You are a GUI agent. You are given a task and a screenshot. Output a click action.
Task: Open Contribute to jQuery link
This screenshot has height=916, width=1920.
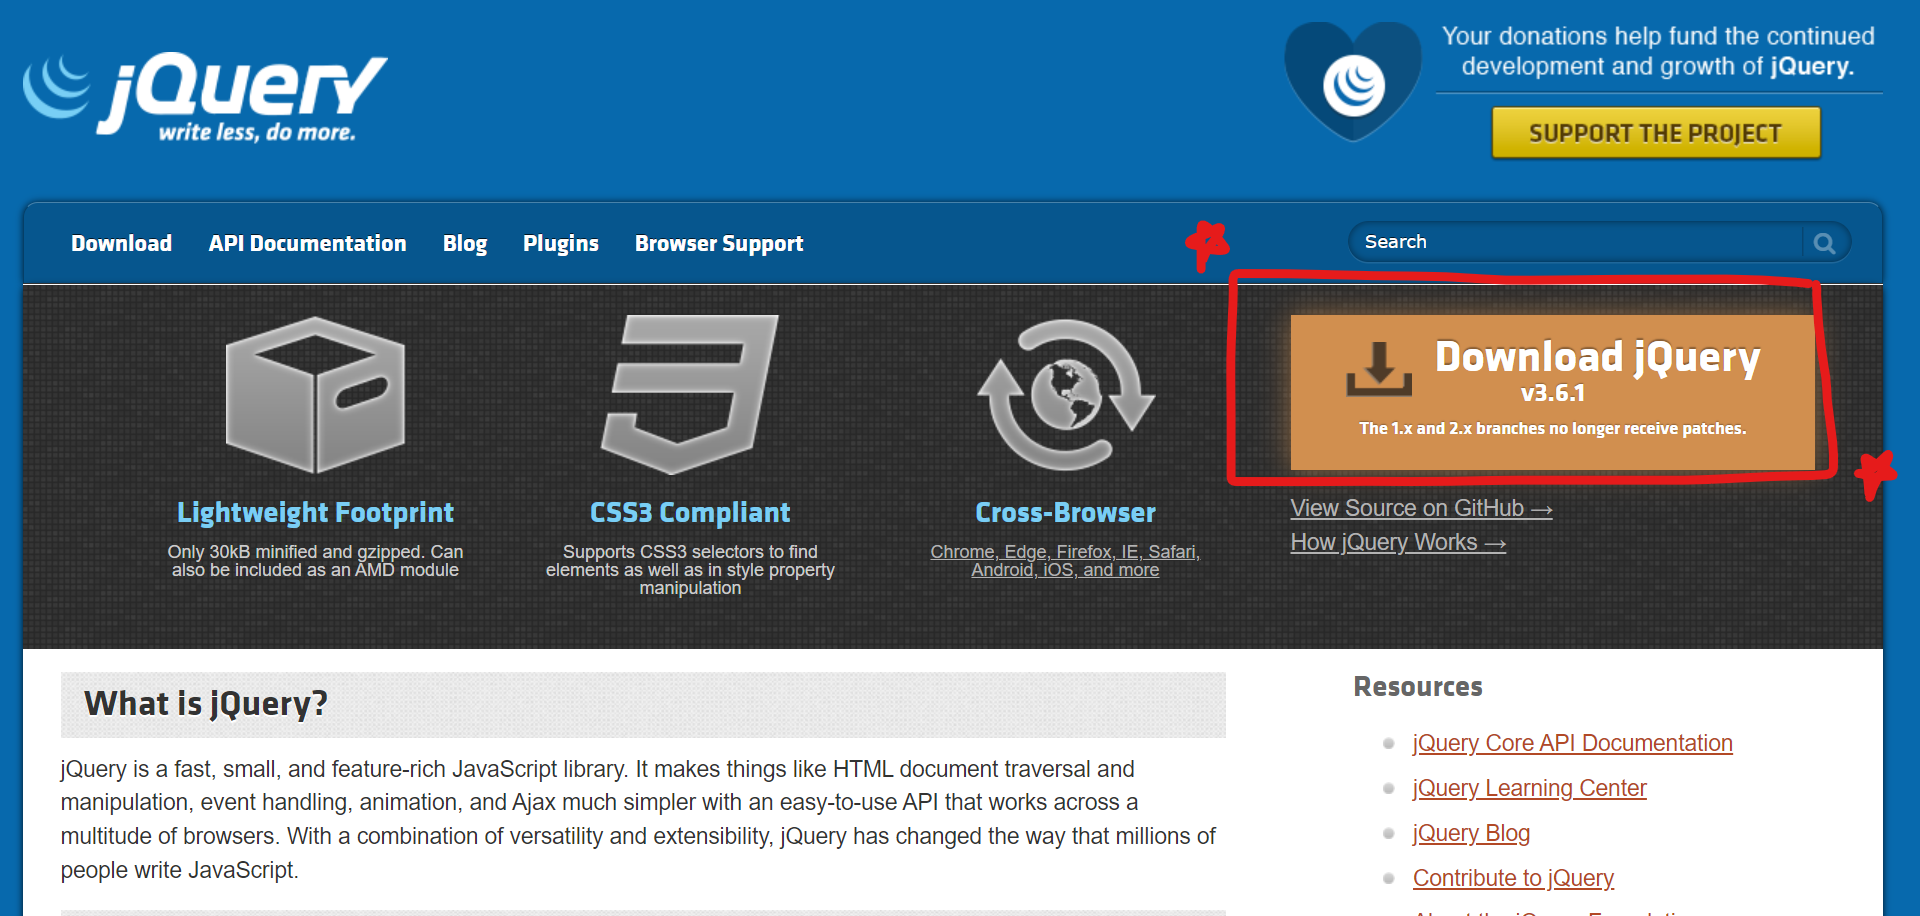(x=1513, y=878)
